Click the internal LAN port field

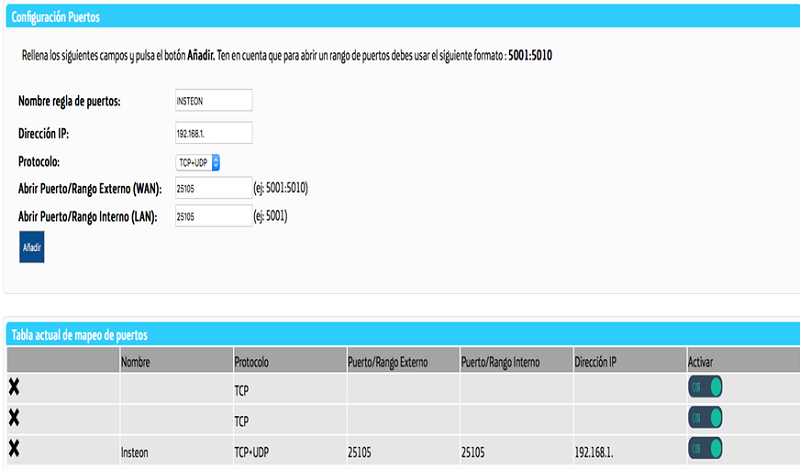214,216
